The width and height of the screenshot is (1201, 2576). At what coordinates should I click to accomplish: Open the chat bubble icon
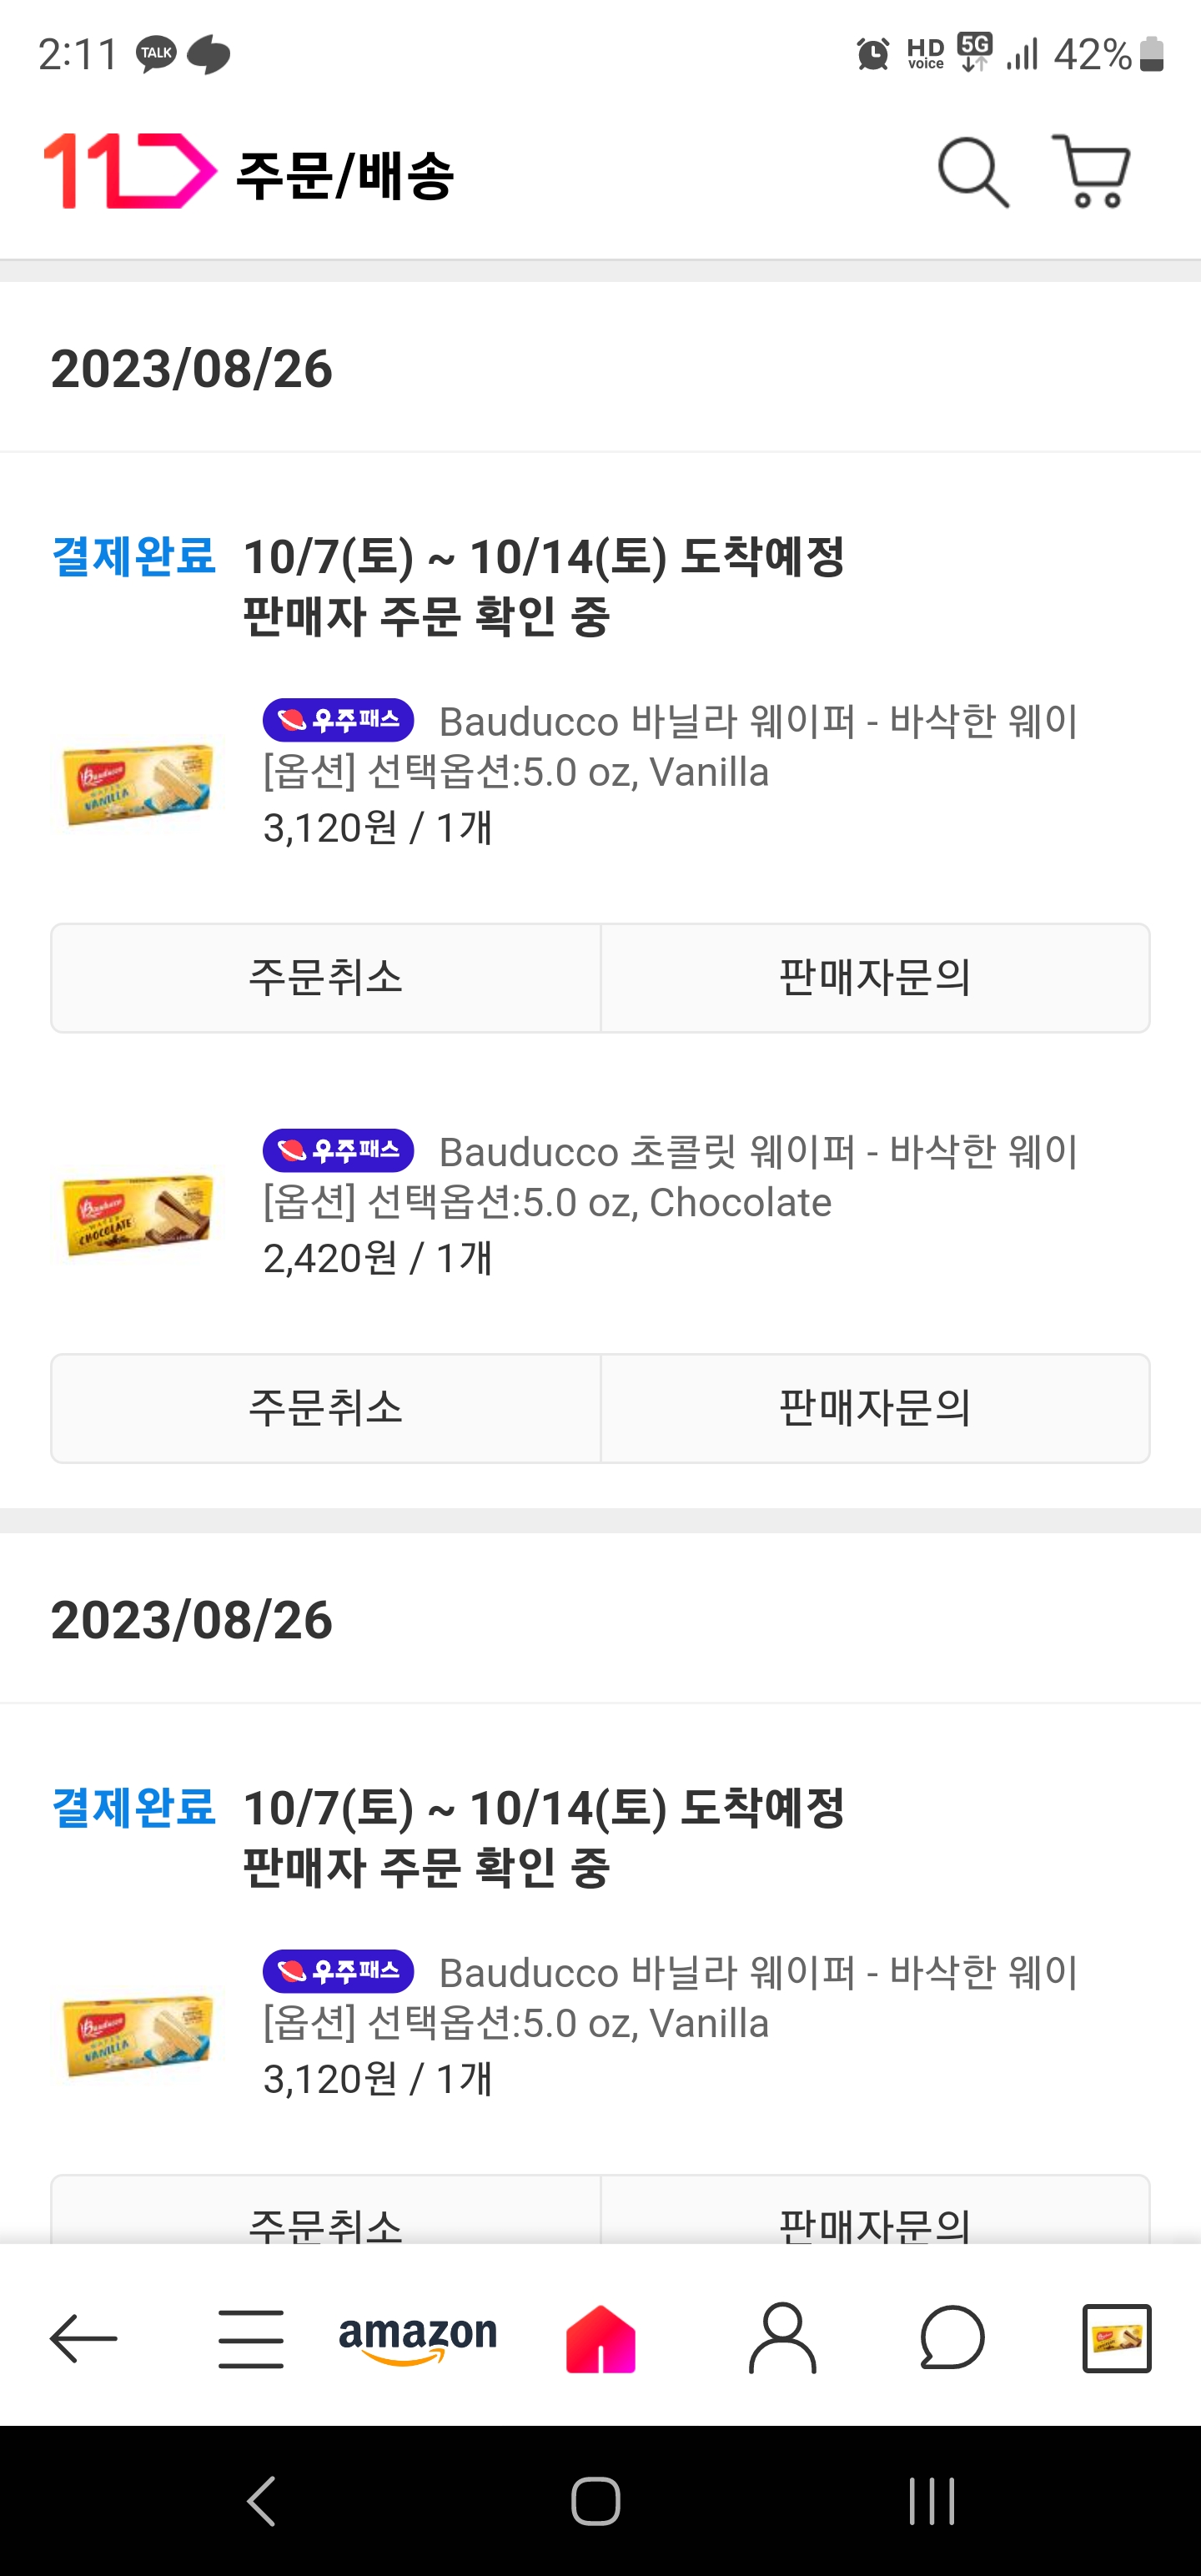tap(952, 2338)
